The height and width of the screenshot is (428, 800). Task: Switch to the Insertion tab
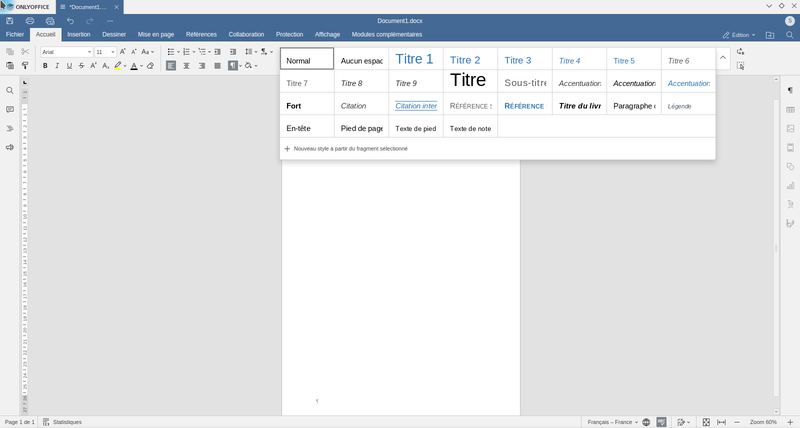click(79, 34)
